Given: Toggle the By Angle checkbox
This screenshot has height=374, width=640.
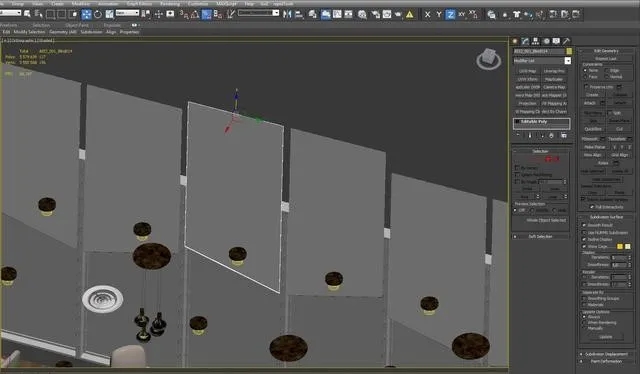Looking at the screenshot, I should (517, 182).
